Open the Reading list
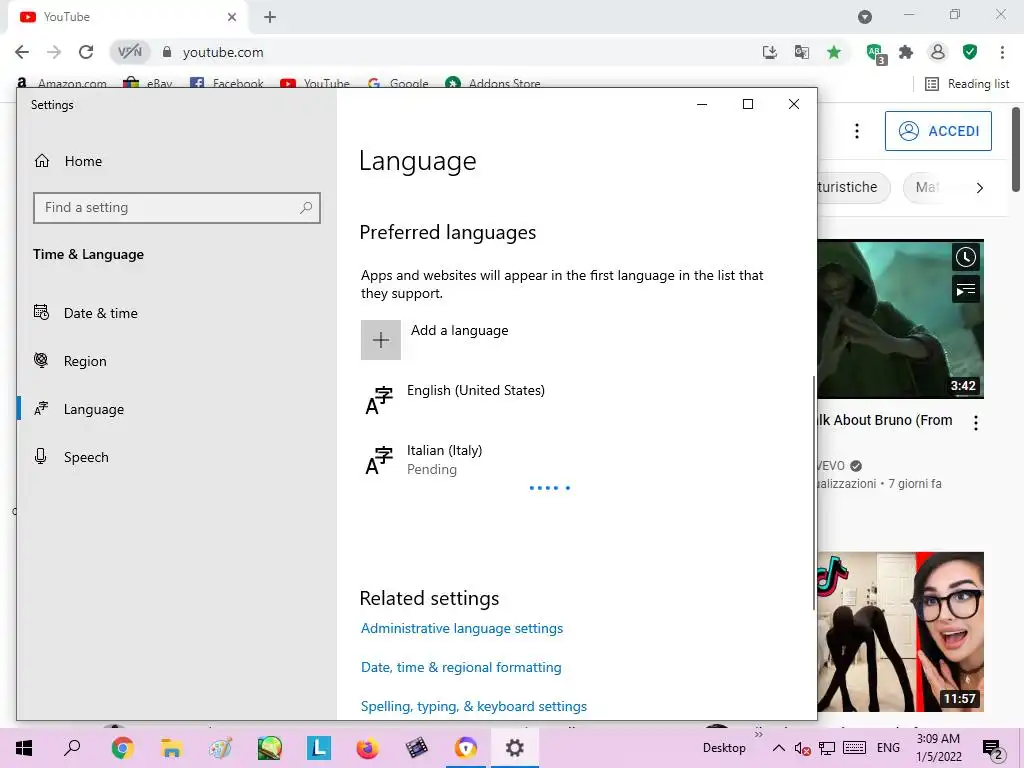The width and height of the screenshot is (1024, 768). (x=967, y=84)
